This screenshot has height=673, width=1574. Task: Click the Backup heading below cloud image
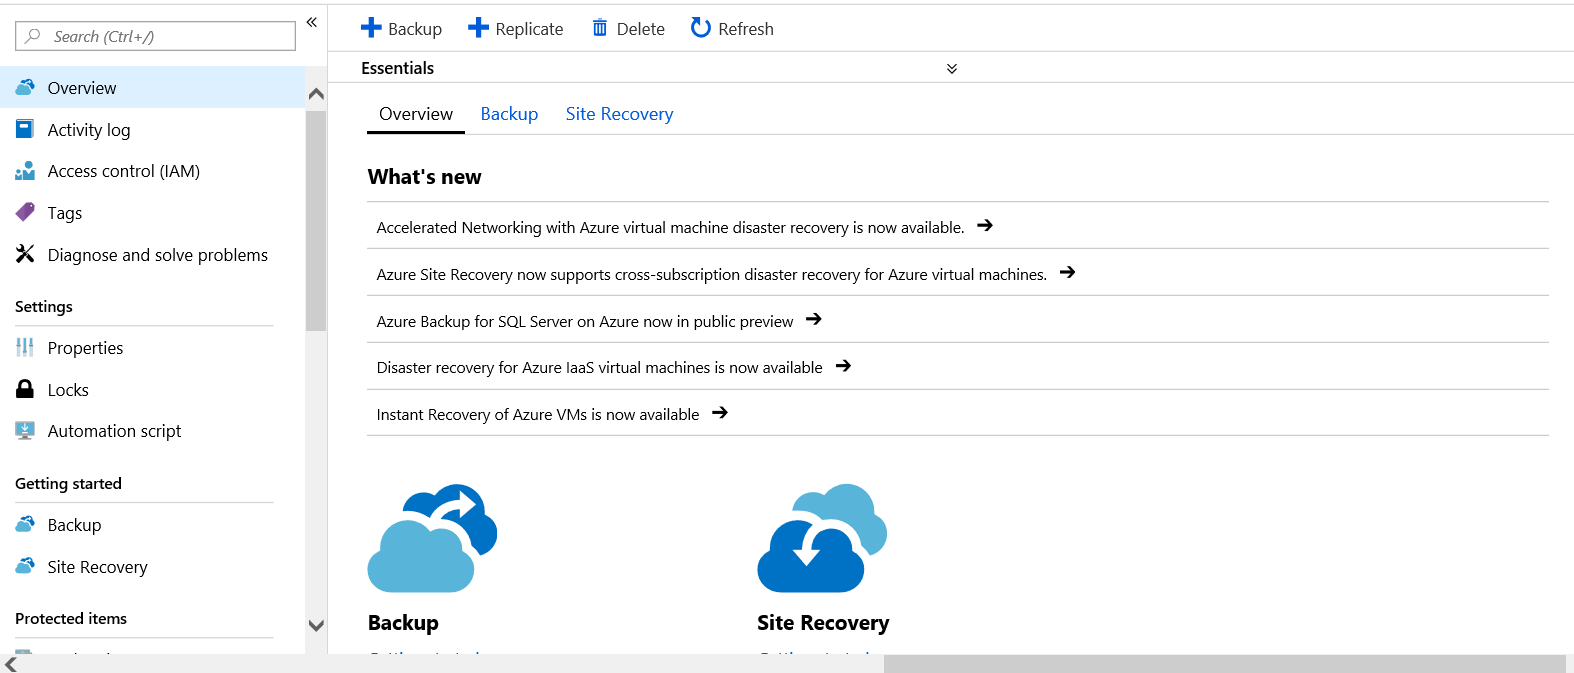point(403,622)
